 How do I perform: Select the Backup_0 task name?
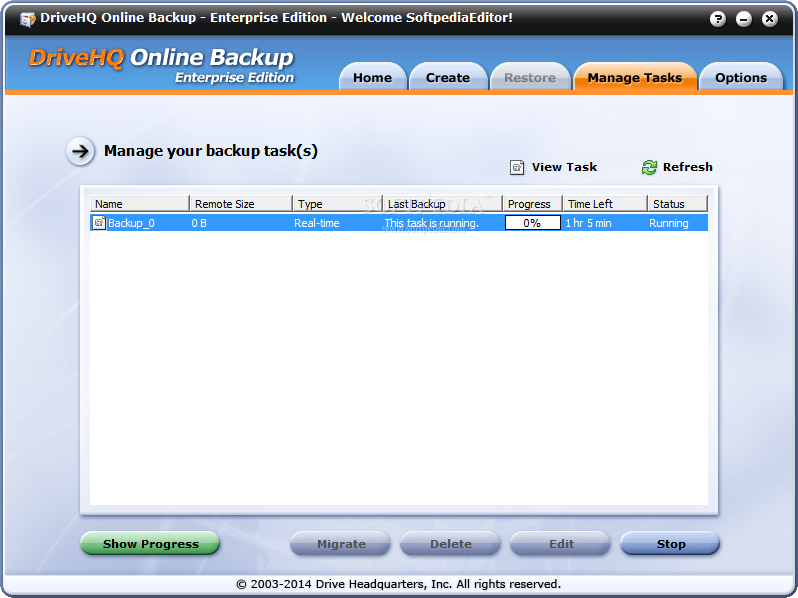click(x=131, y=223)
